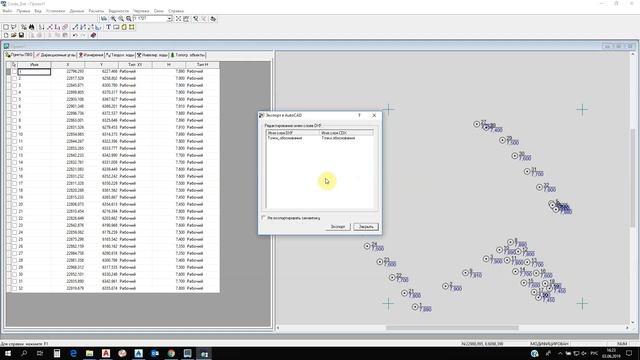Click the fit-all extents icon
This screenshot has height=360, width=640.
[178, 19]
